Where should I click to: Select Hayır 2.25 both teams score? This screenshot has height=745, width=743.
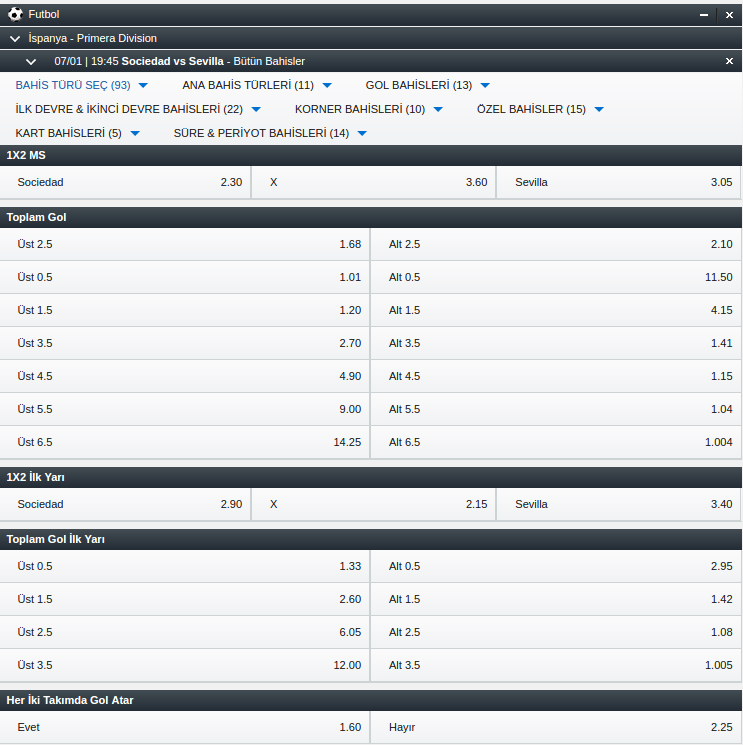pyautogui.click(x=556, y=727)
